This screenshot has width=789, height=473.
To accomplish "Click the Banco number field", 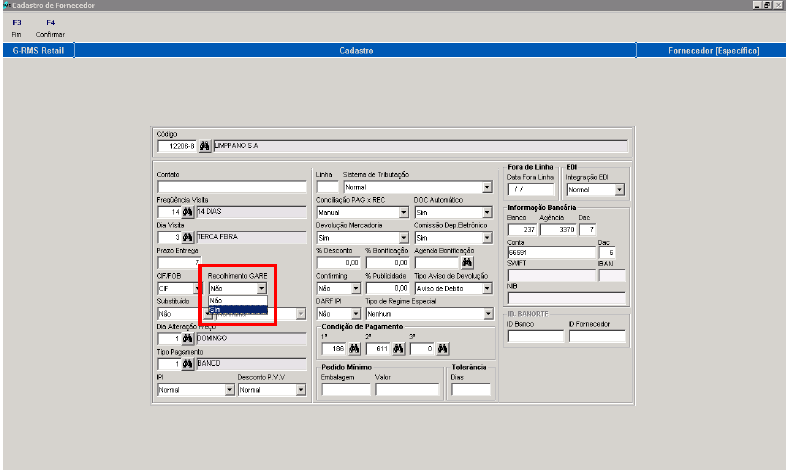I will [522, 229].
